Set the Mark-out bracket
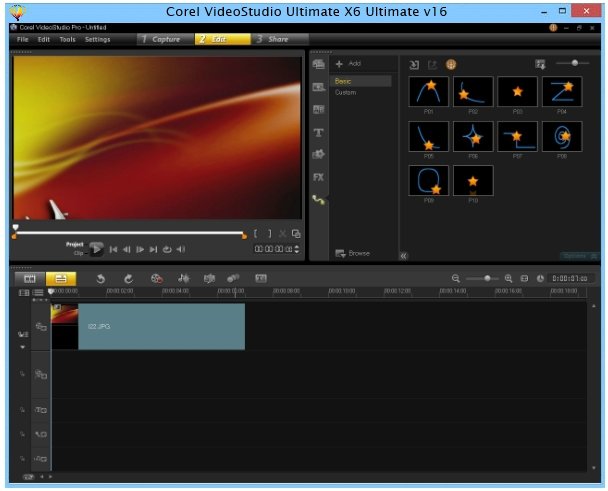608x491 pixels. click(x=269, y=233)
